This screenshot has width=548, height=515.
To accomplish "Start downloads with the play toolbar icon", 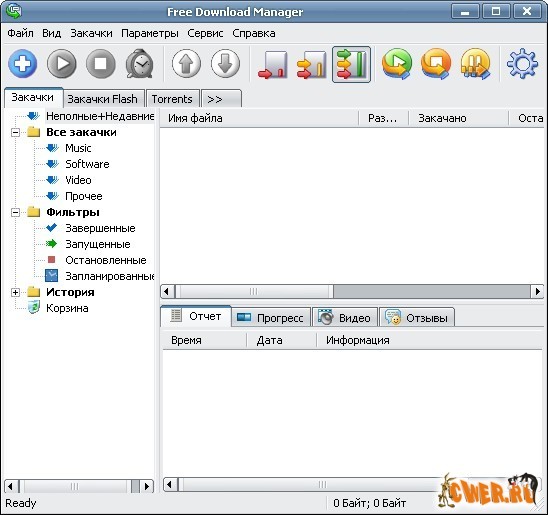I will 62,64.
